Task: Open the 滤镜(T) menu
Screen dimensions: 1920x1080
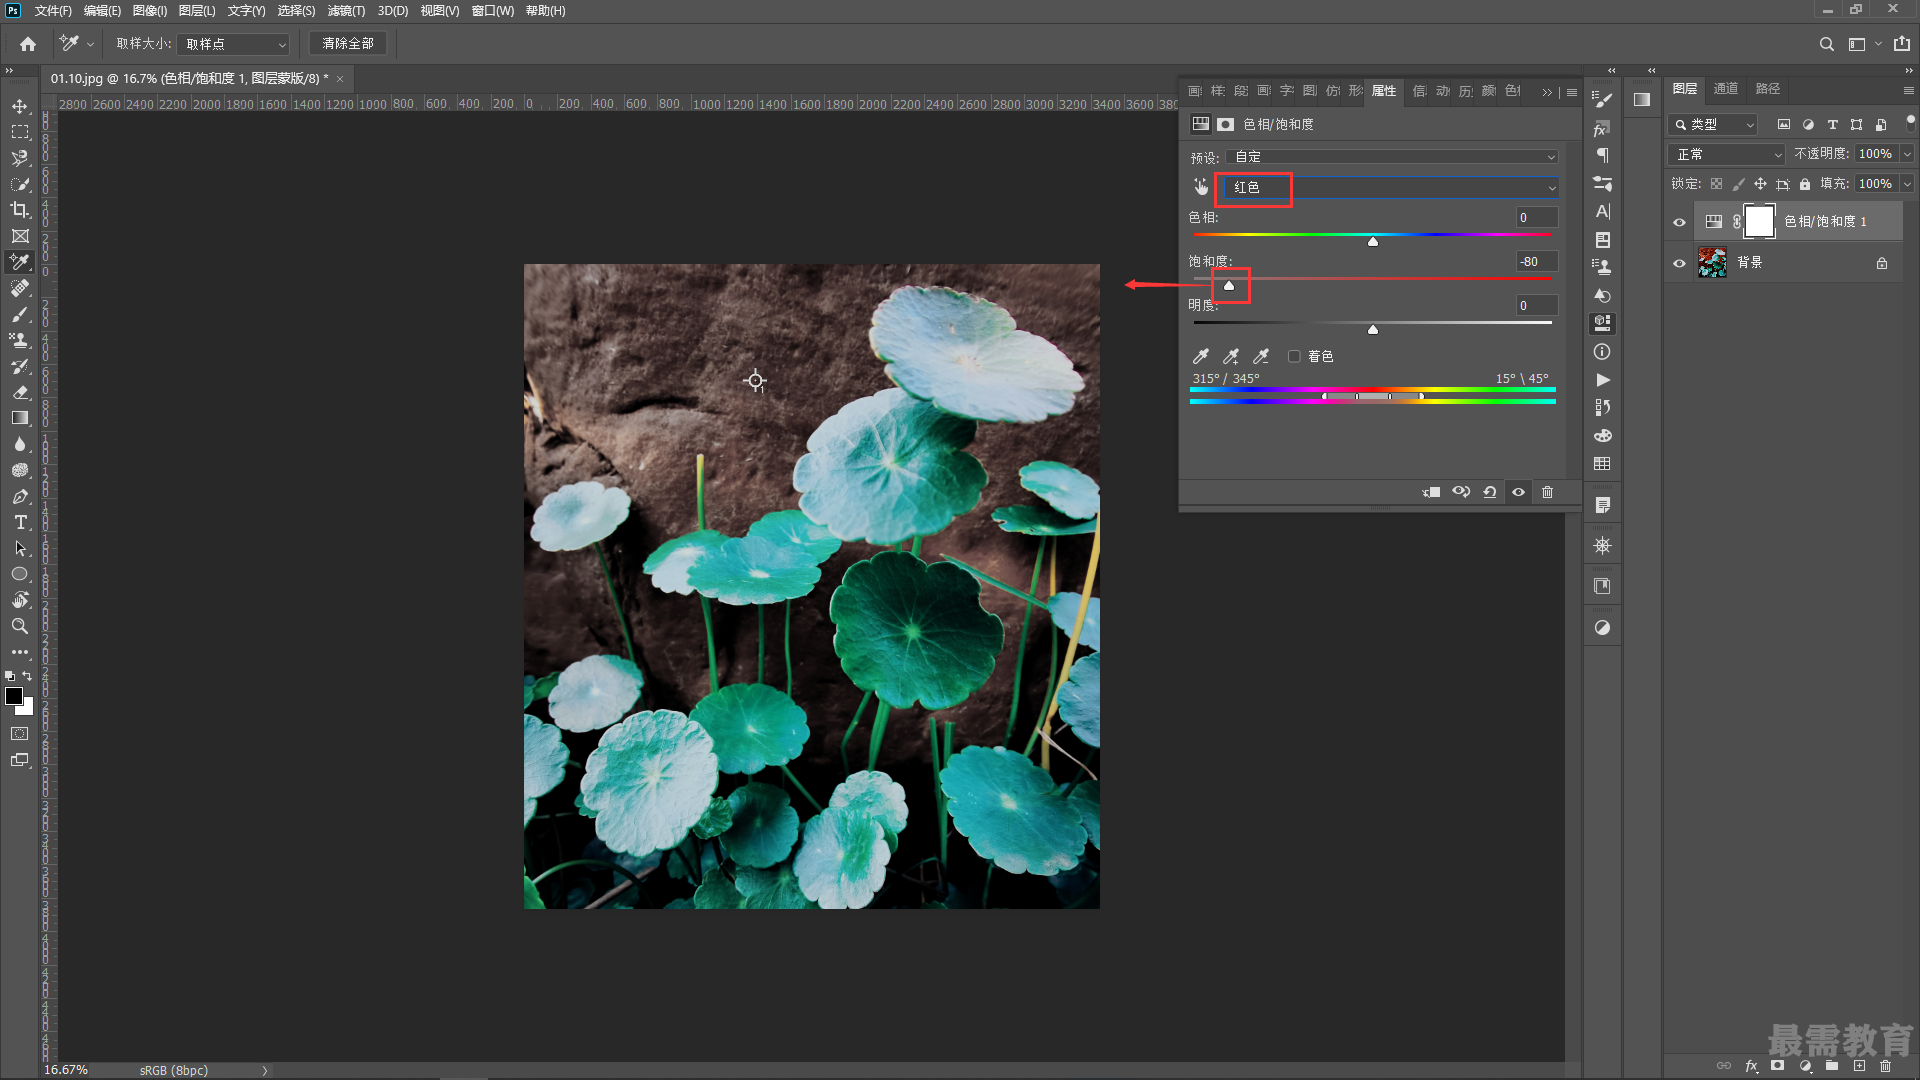Action: pyautogui.click(x=346, y=11)
